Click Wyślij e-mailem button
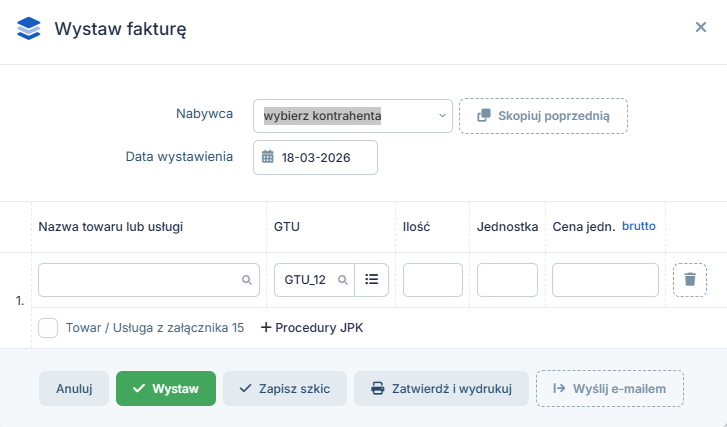 point(610,388)
